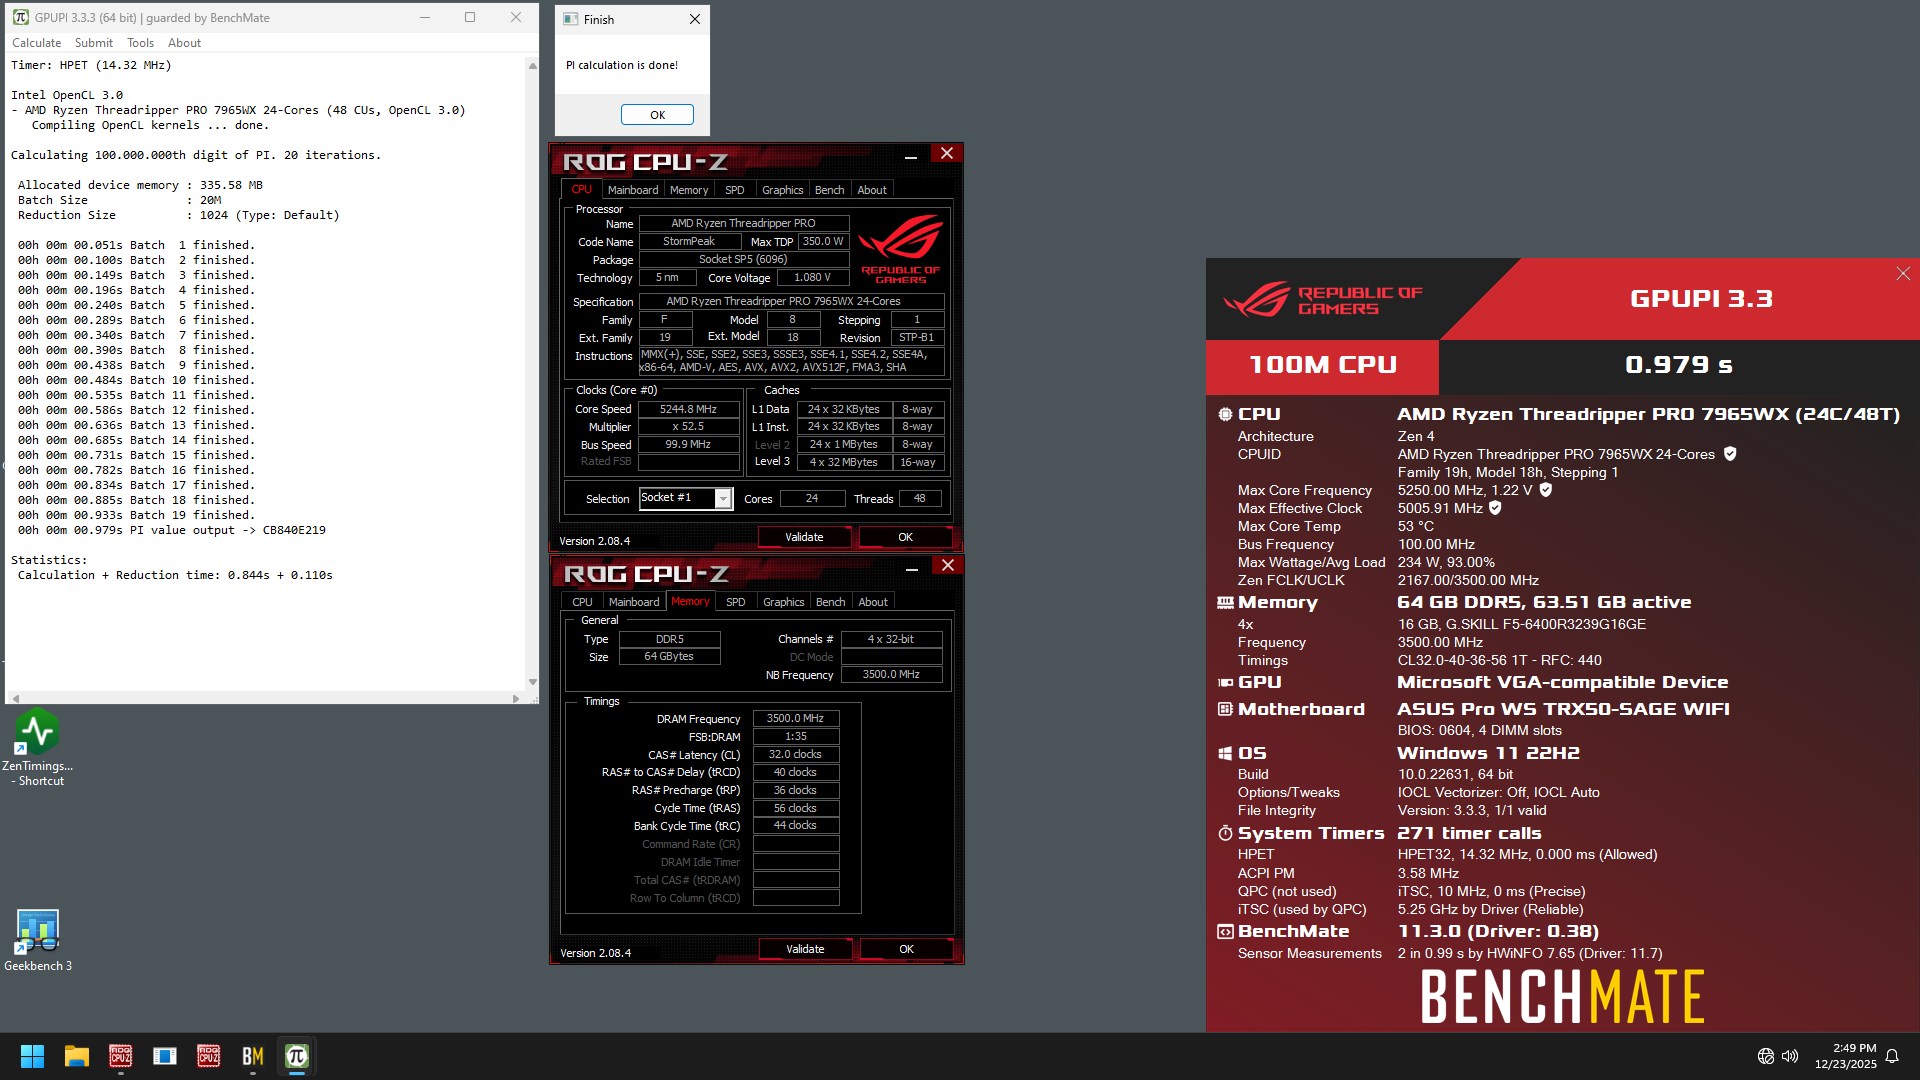Viewport: 1920px width, 1080px height.
Task: Click Validate in upper CPU-Z window
Action: click(804, 537)
